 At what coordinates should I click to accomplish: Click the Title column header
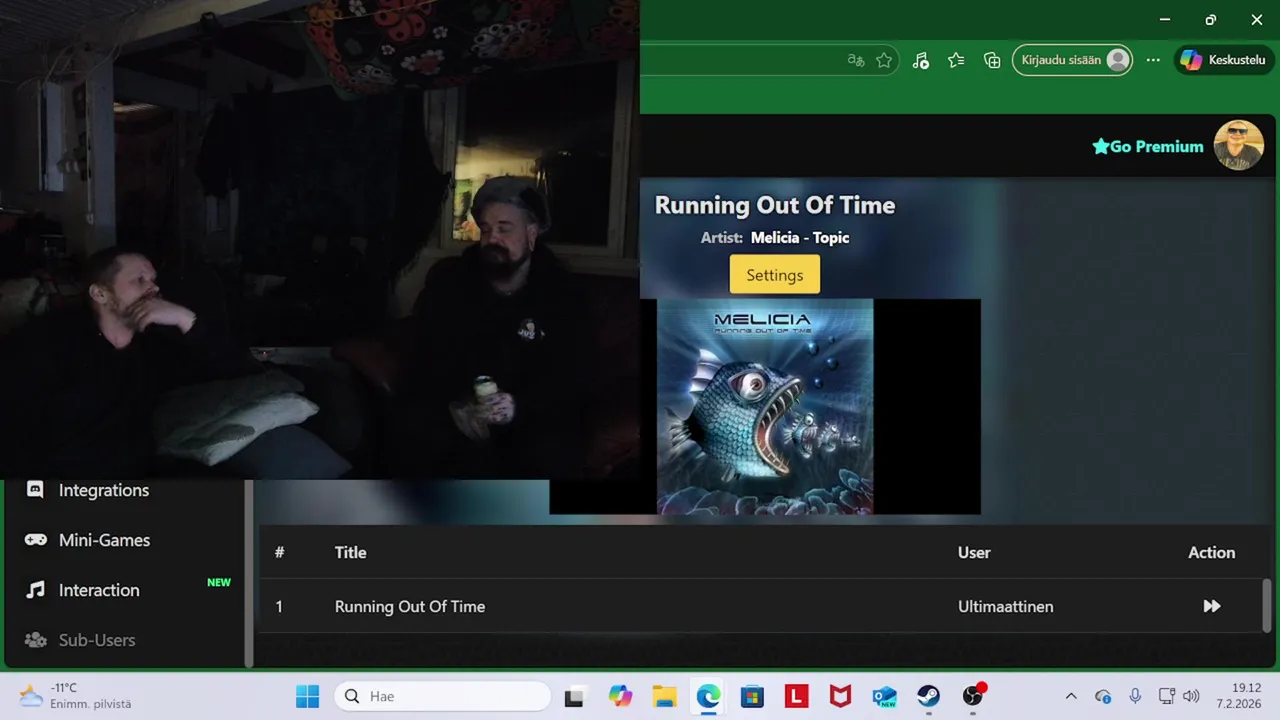point(350,552)
